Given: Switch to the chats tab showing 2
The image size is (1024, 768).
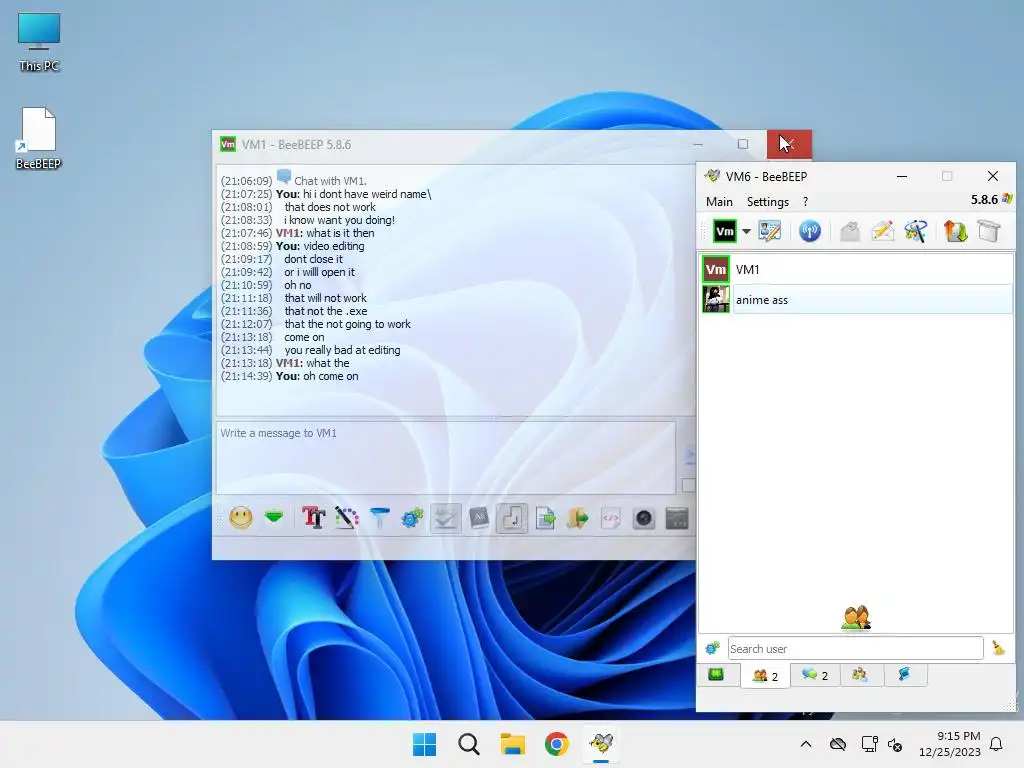Looking at the screenshot, I should click(815, 675).
